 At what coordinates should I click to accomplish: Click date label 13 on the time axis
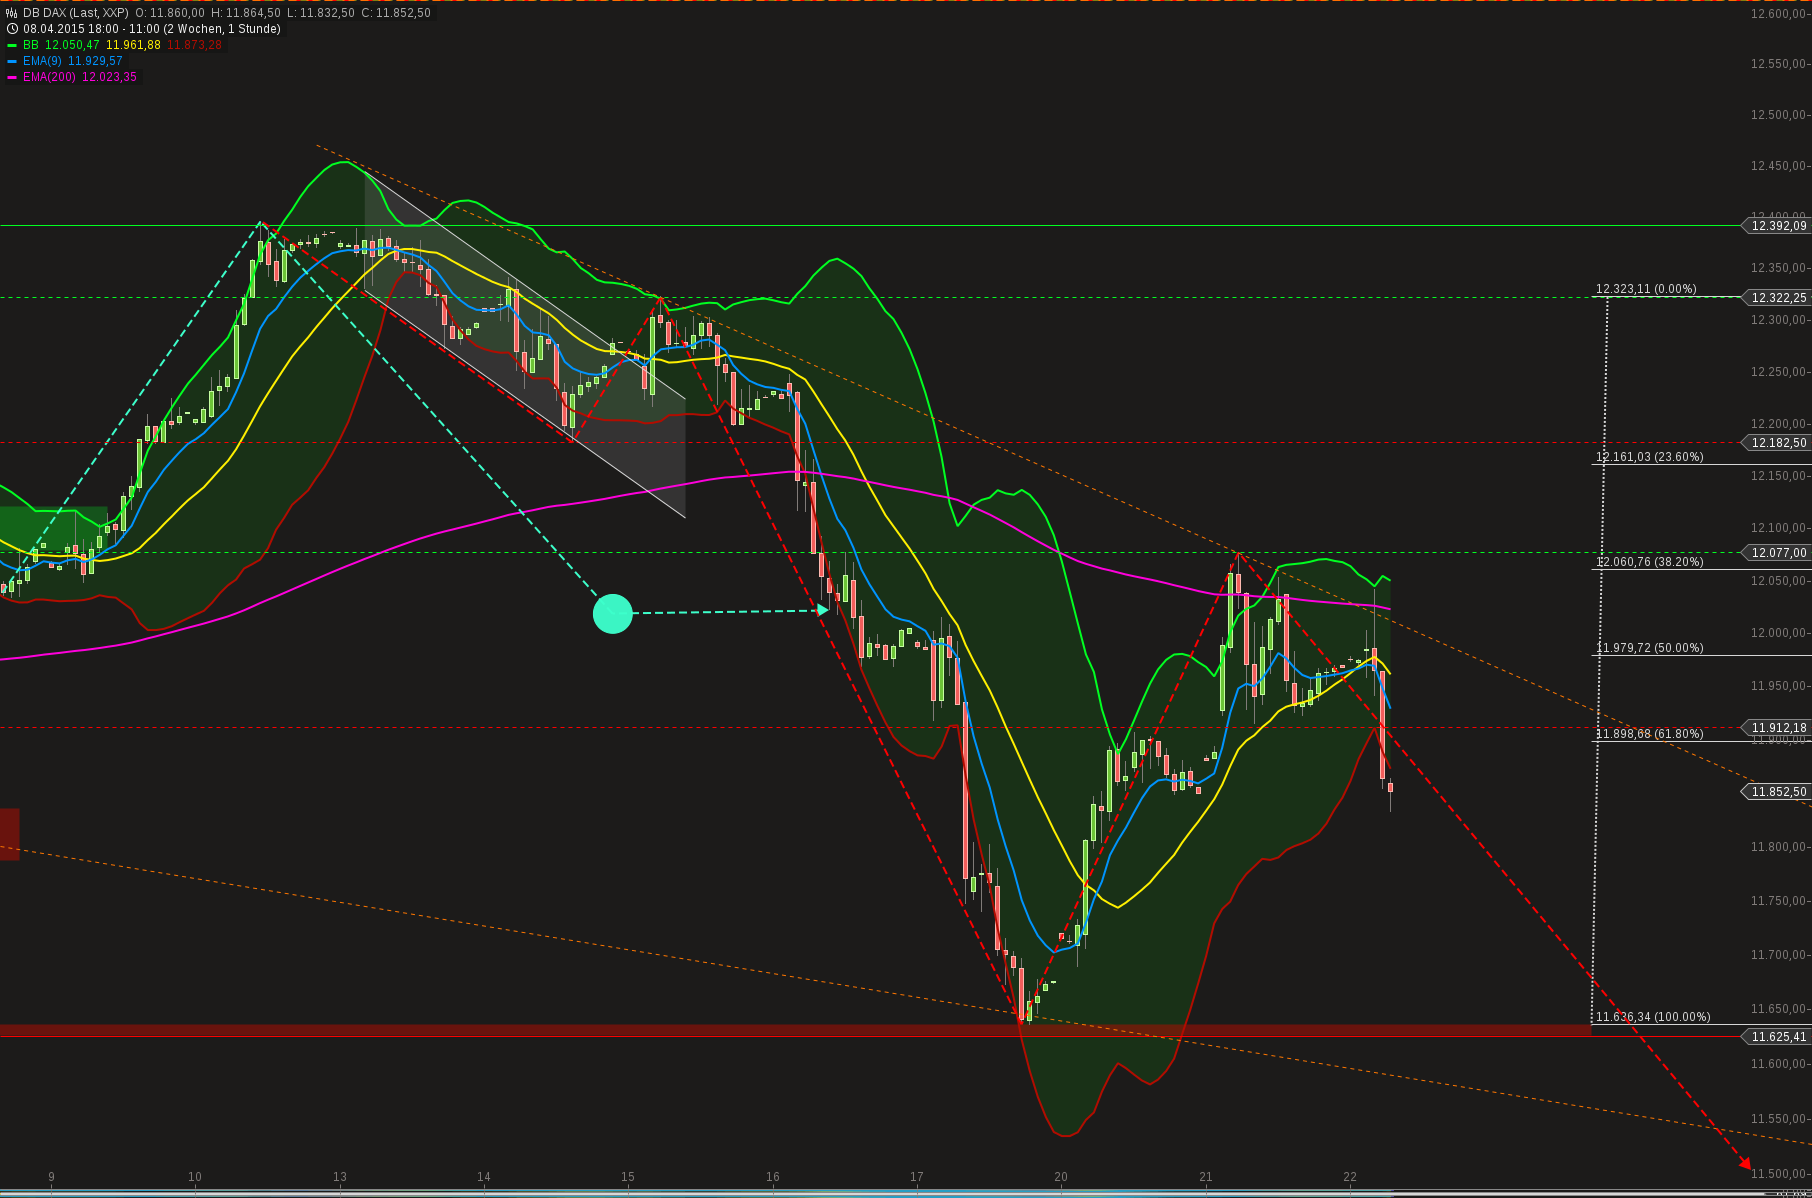340,1177
